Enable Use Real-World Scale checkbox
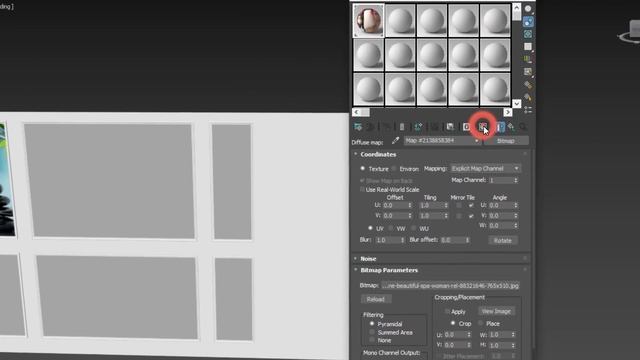The image size is (640, 360). pos(362,190)
